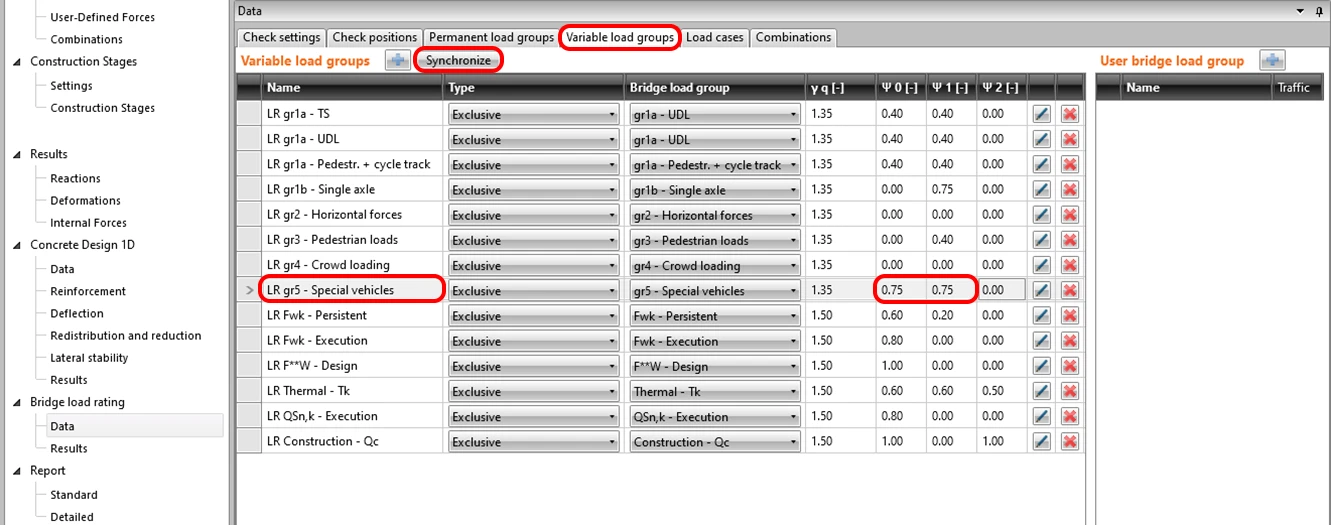Open Bridge load group dropdown for gr5 - Special vehicles
The image size is (1331, 525).
click(715, 290)
